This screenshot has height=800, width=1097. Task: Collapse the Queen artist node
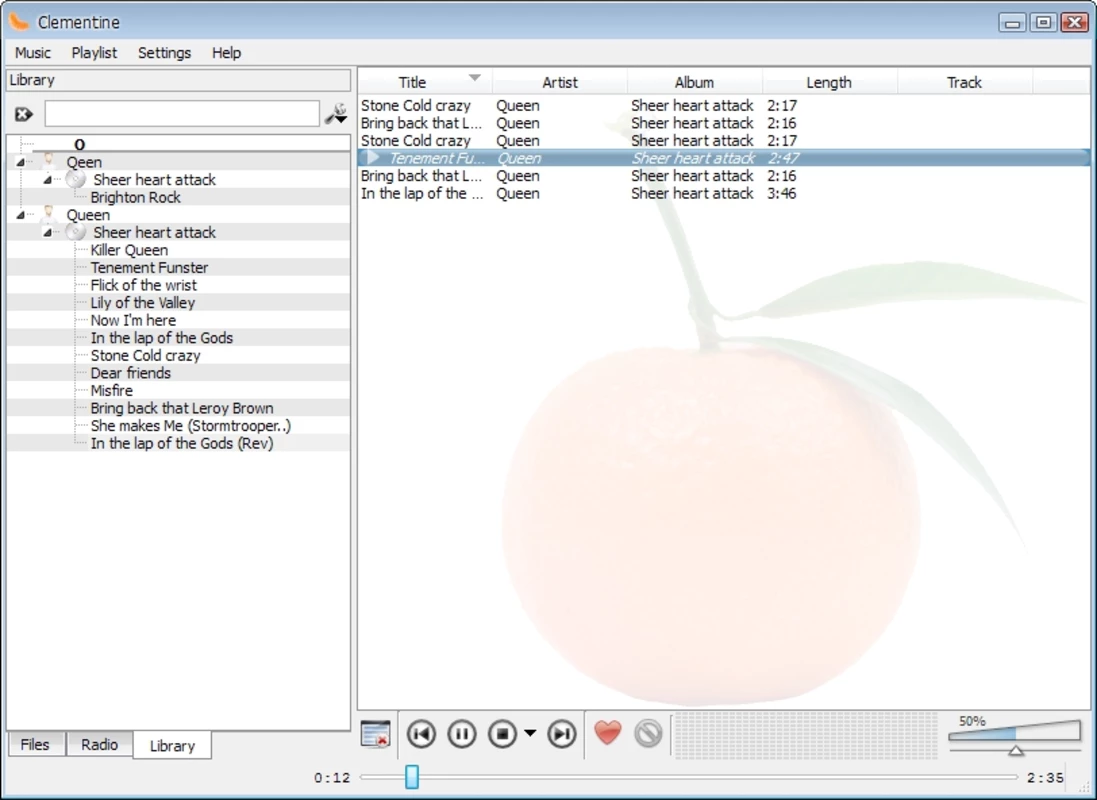20,215
